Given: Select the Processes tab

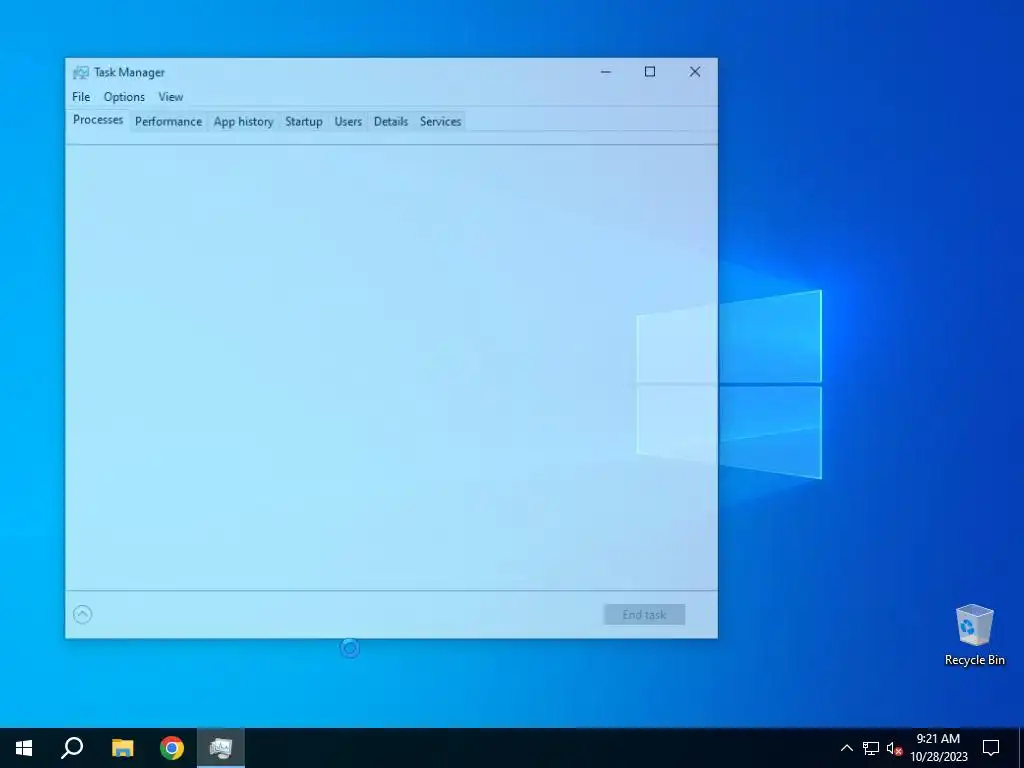Looking at the screenshot, I should (x=98, y=120).
